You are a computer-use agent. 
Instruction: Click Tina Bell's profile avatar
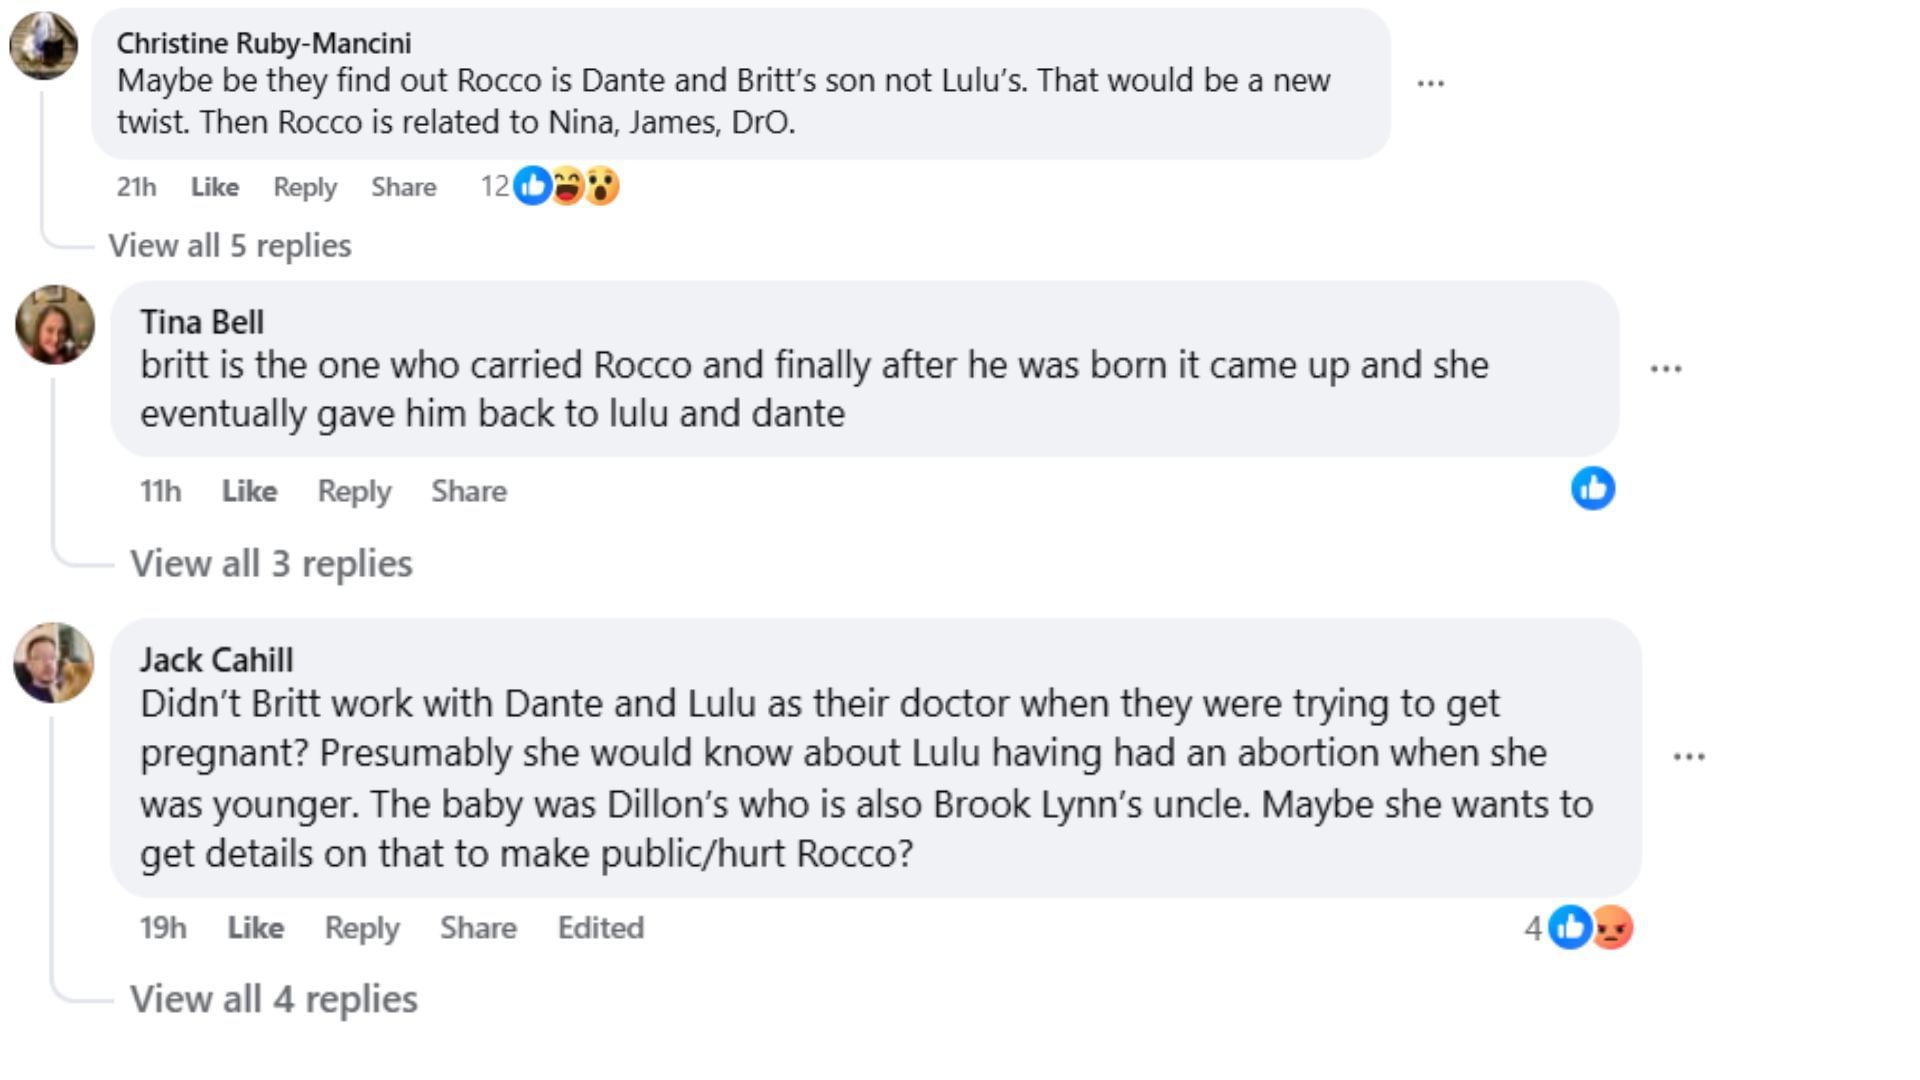(x=55, y=325)
